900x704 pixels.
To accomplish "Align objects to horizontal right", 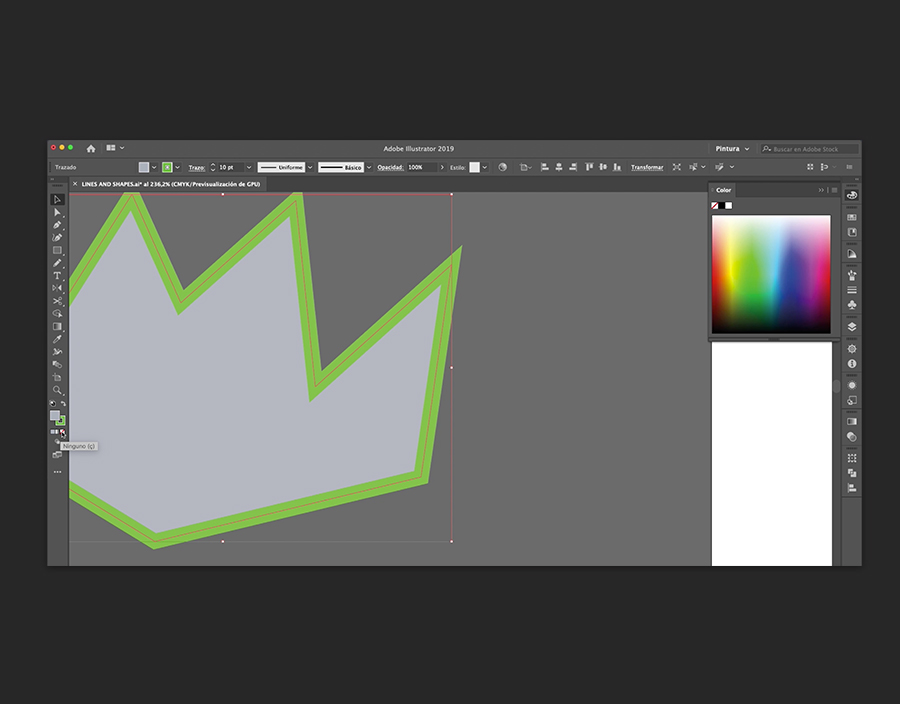I will pos(572,167).
